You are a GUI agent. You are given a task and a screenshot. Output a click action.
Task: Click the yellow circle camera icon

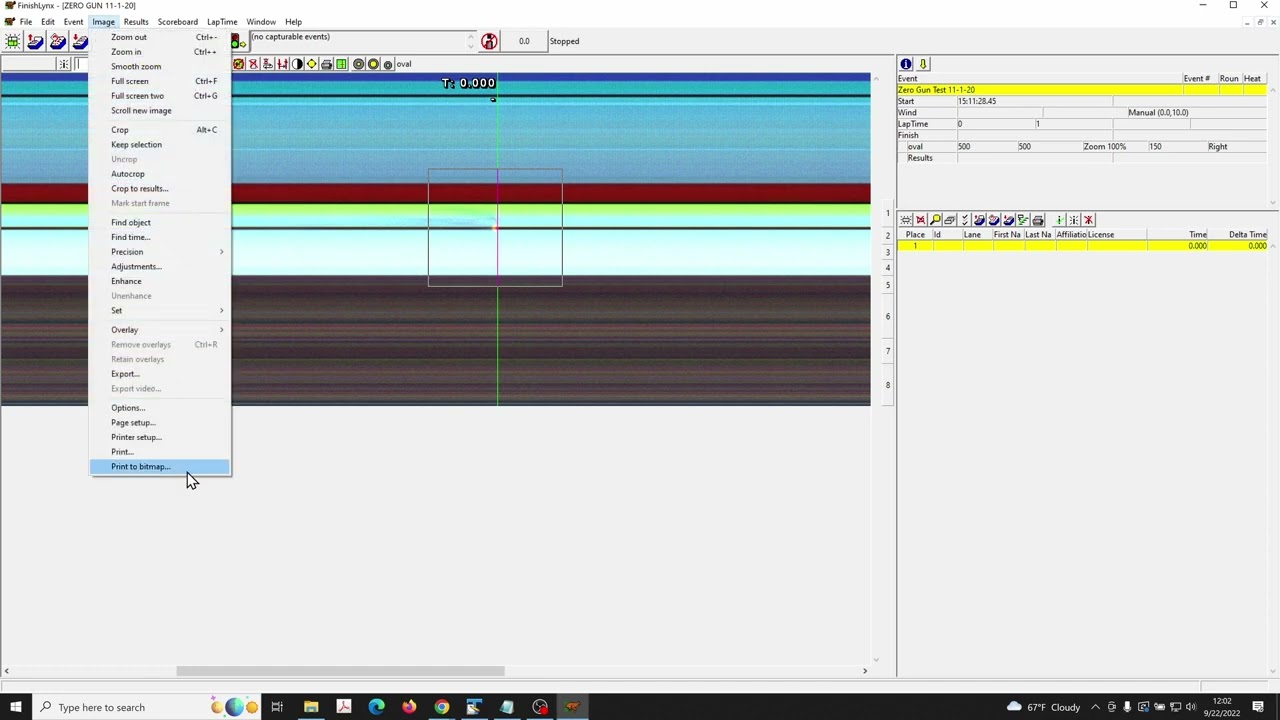pos(373,64)
